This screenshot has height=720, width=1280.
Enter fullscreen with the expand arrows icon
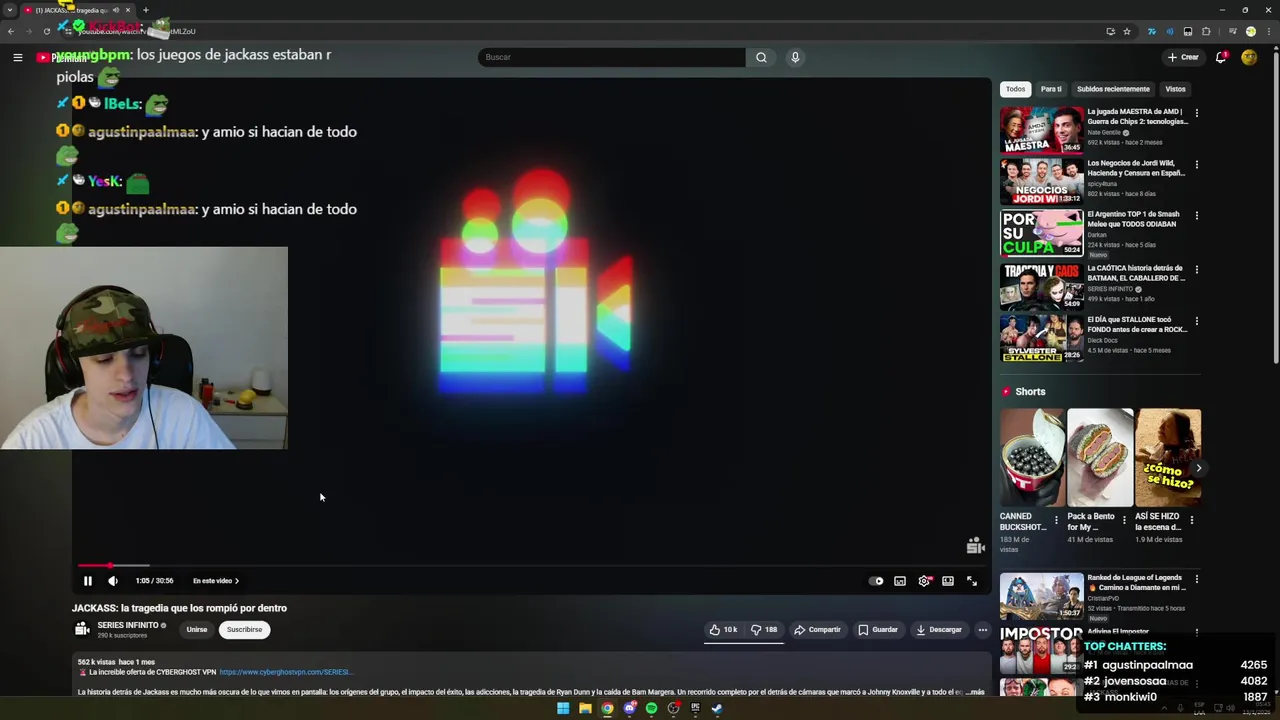point(972,581)
